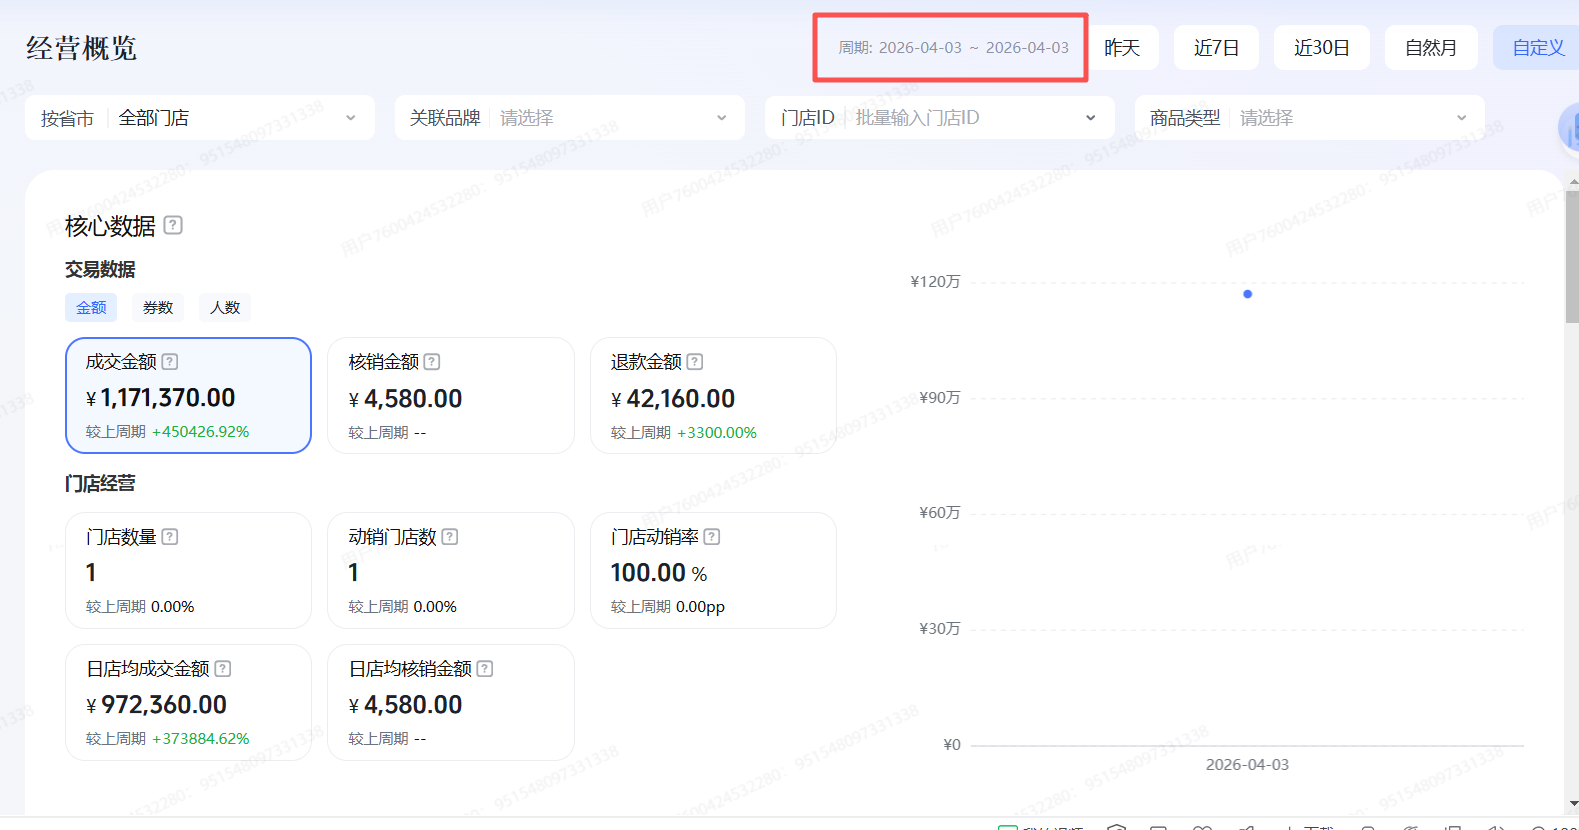Open the 关联品牌 selection dropdown
This screenshot has height=830, width=1579.
pos(570,118)
